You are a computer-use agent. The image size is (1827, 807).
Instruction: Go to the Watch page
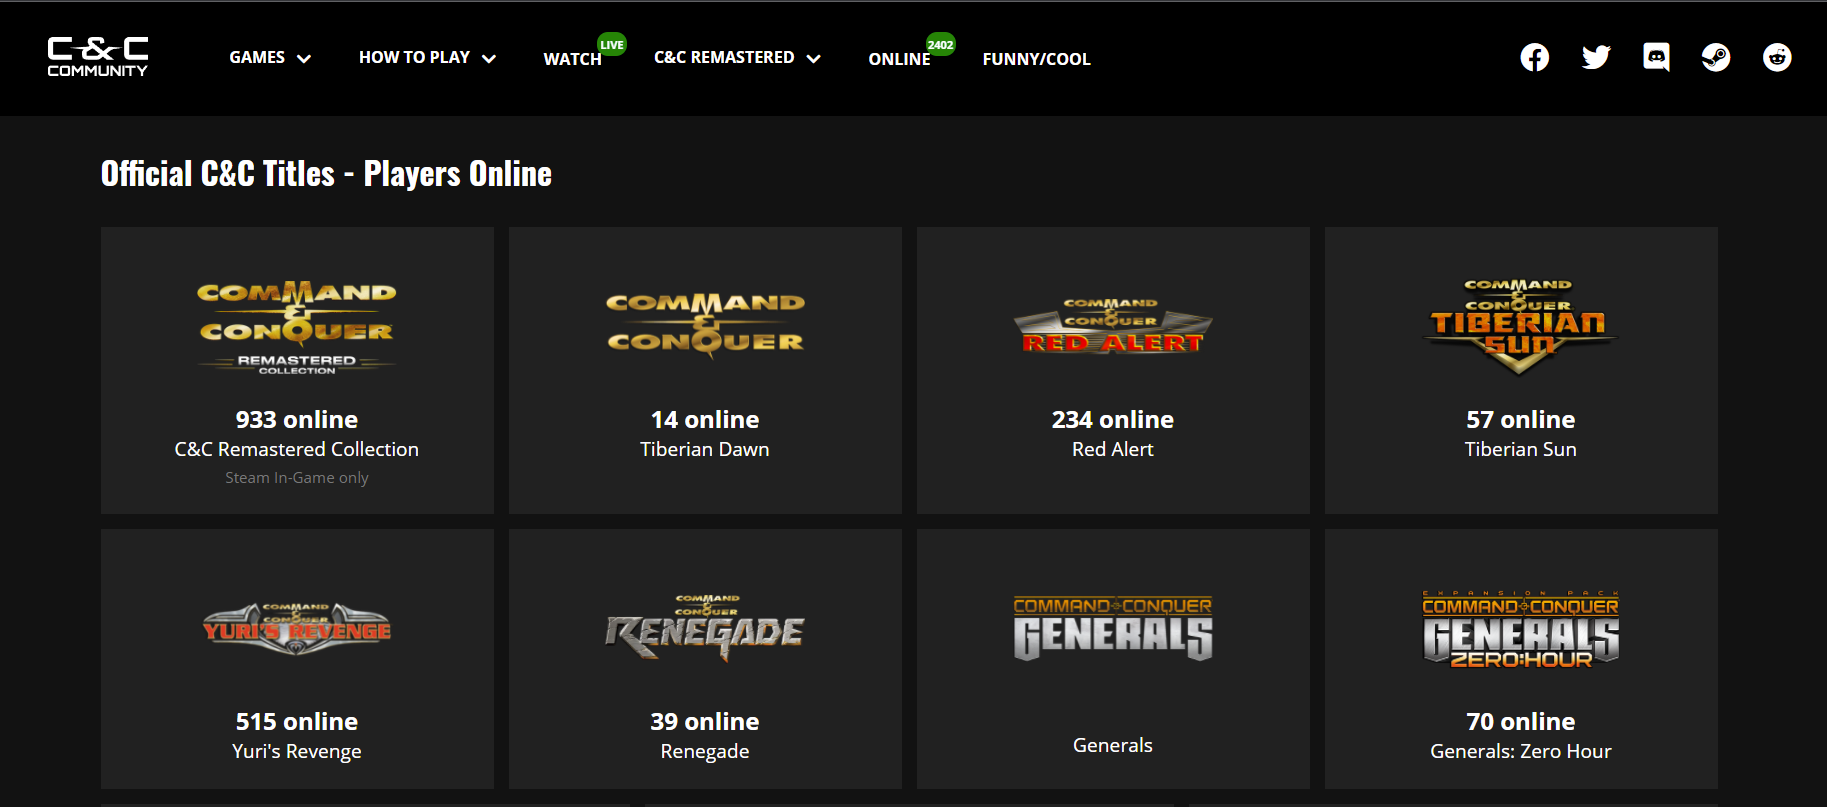click(572, 59)
